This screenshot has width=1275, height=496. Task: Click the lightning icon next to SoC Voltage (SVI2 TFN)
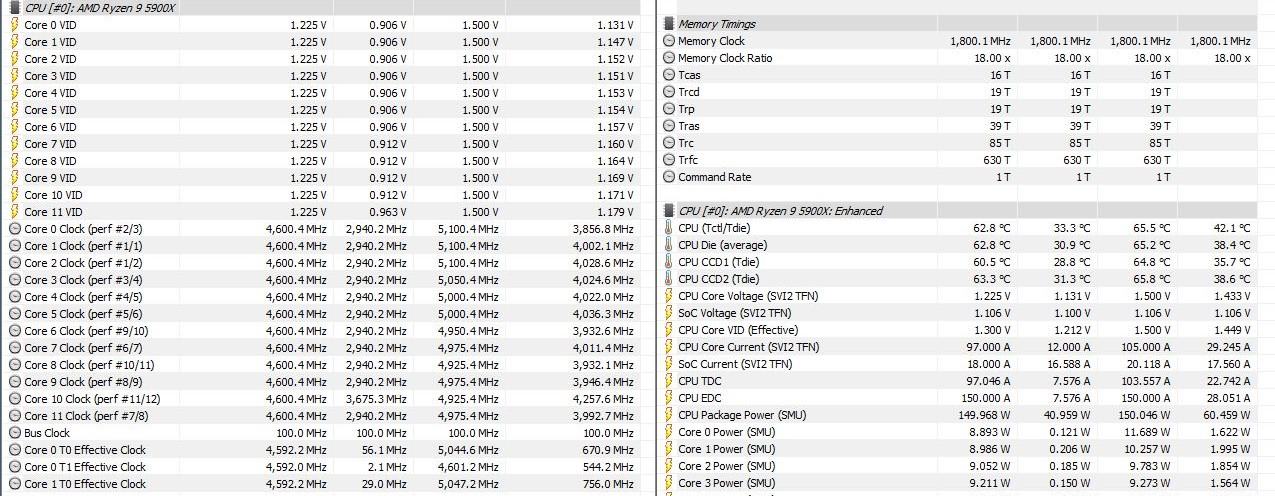[x=669, y=313]
